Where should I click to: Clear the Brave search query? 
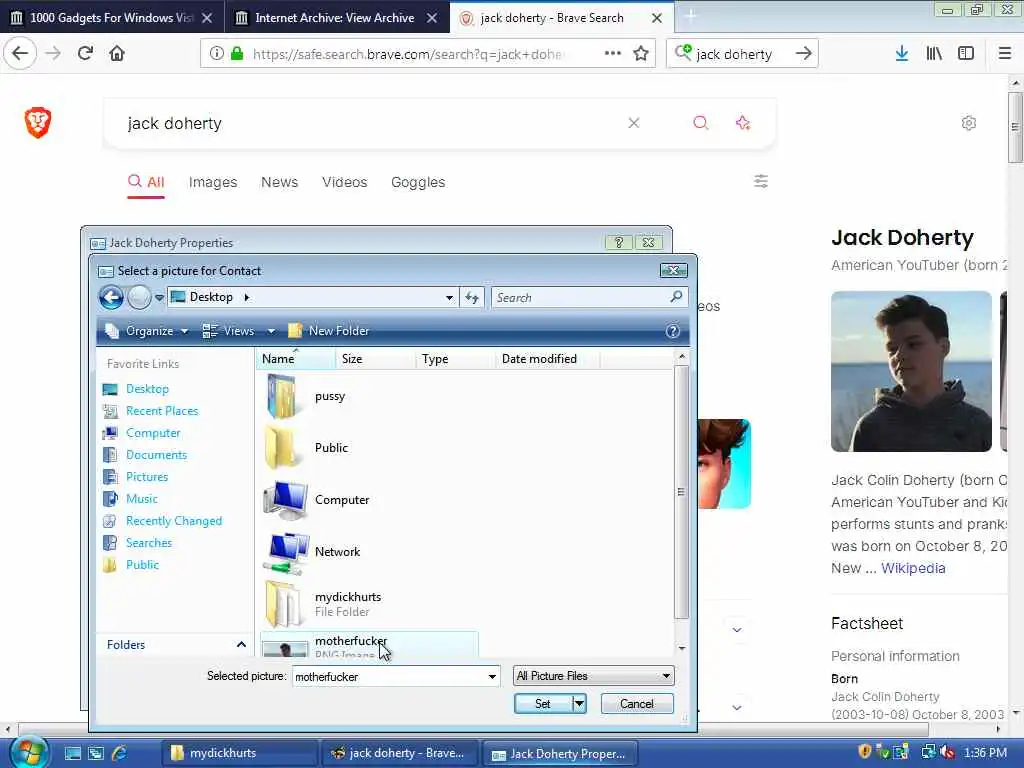click(633, 123)
